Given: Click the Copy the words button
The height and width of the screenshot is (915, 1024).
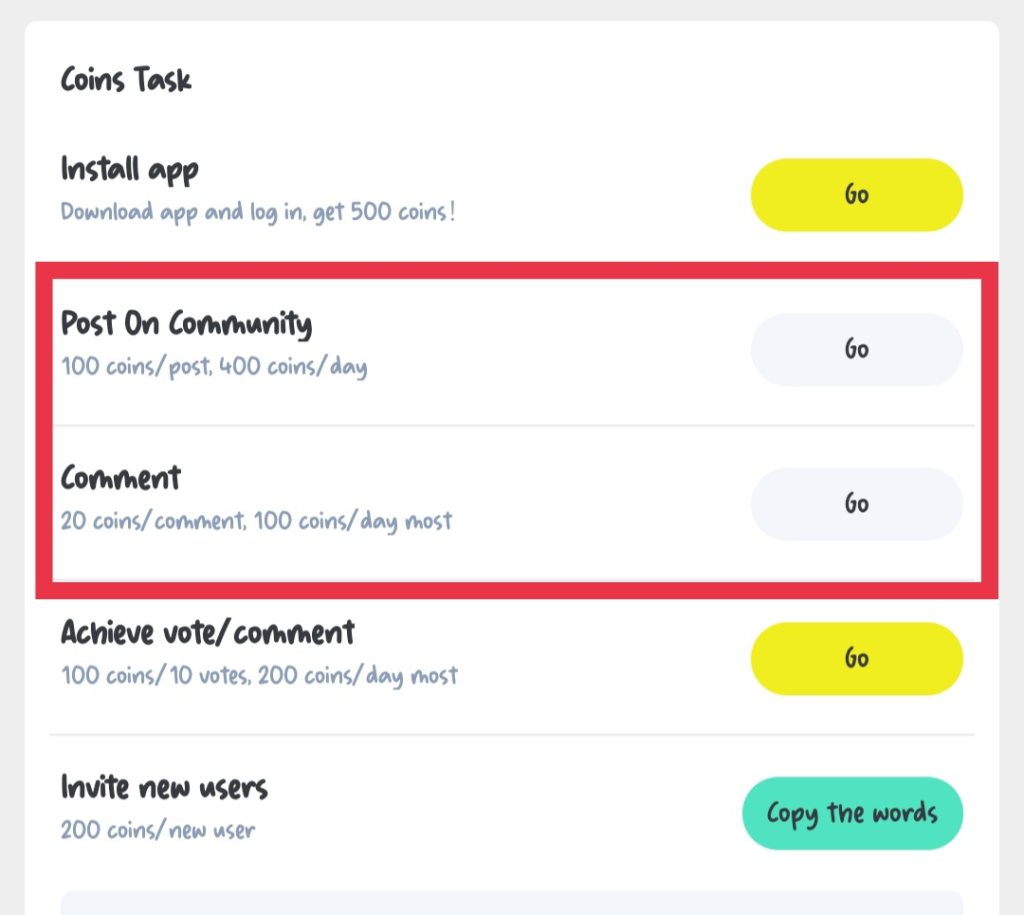Looking at the screenshot, I should (x=852, y=813).
